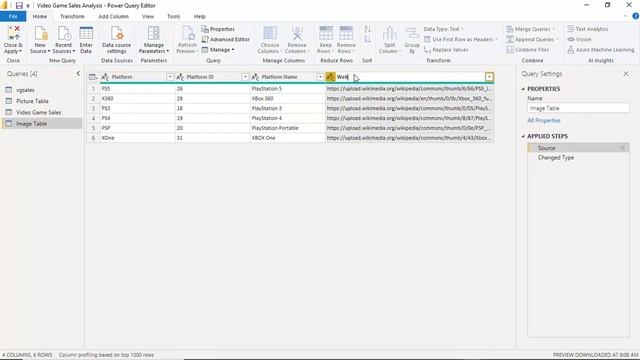Open Platform Name column filter dropdown
The height and width of the screenshot is (360, 640).
click(320, 77)
